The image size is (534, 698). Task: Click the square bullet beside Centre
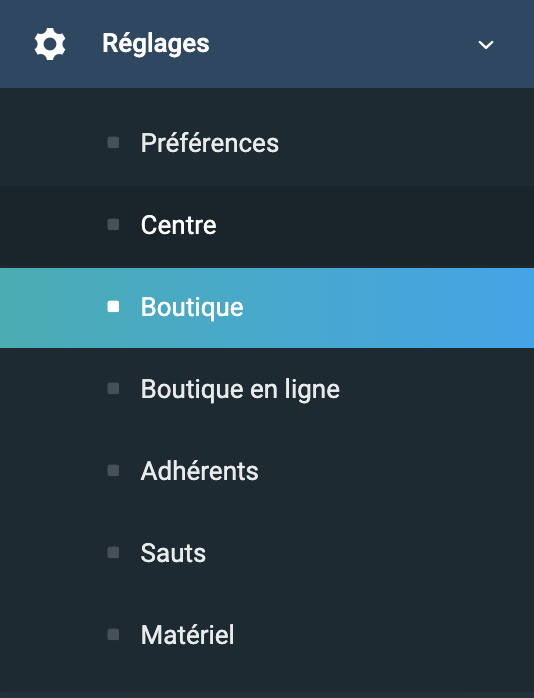pos(113,224)
